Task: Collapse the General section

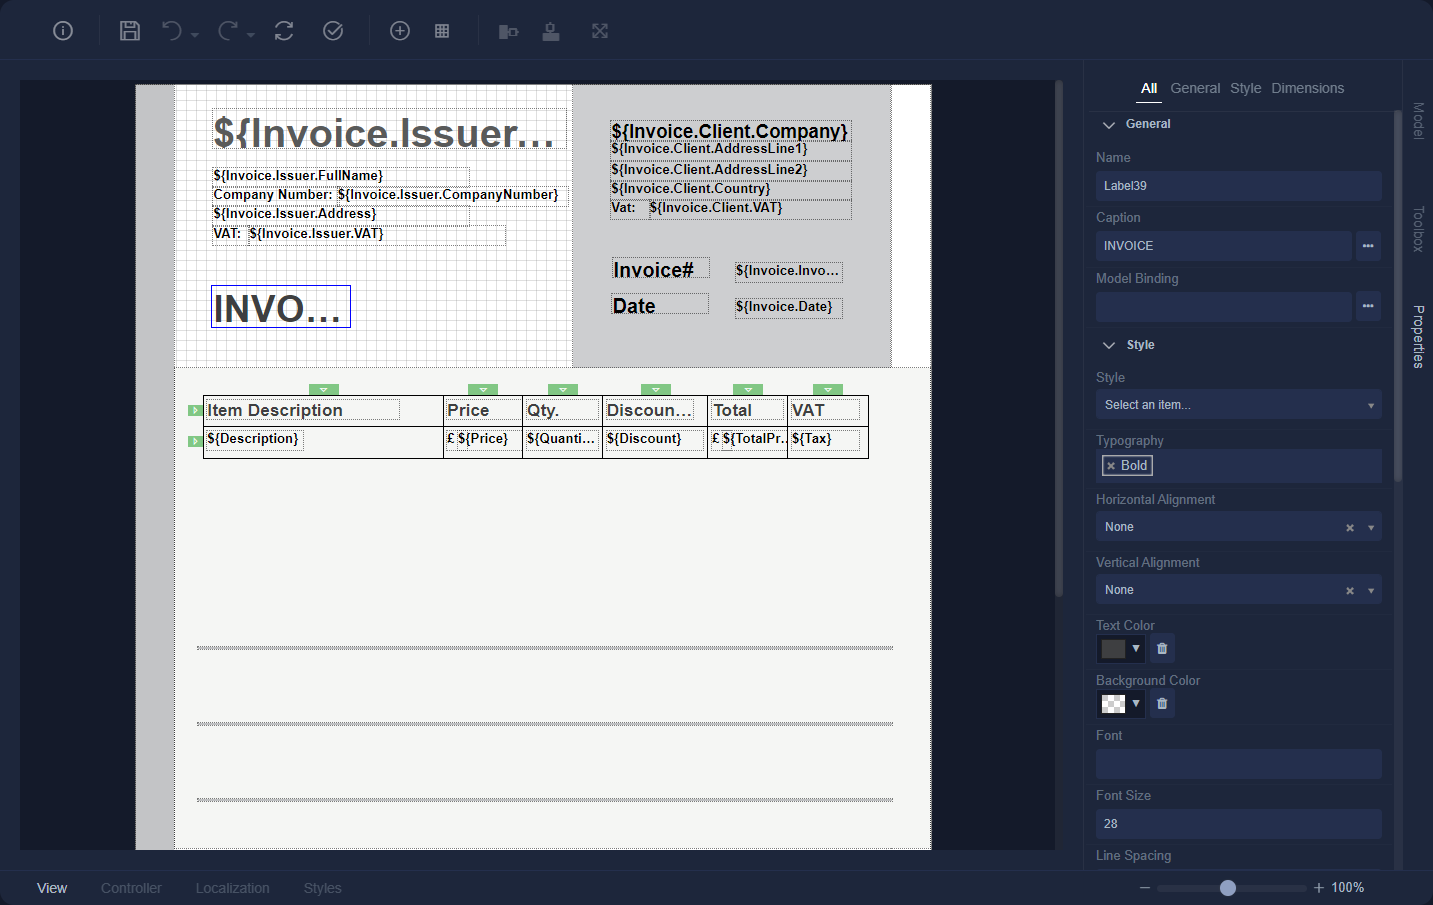Action: (1109, 125)
